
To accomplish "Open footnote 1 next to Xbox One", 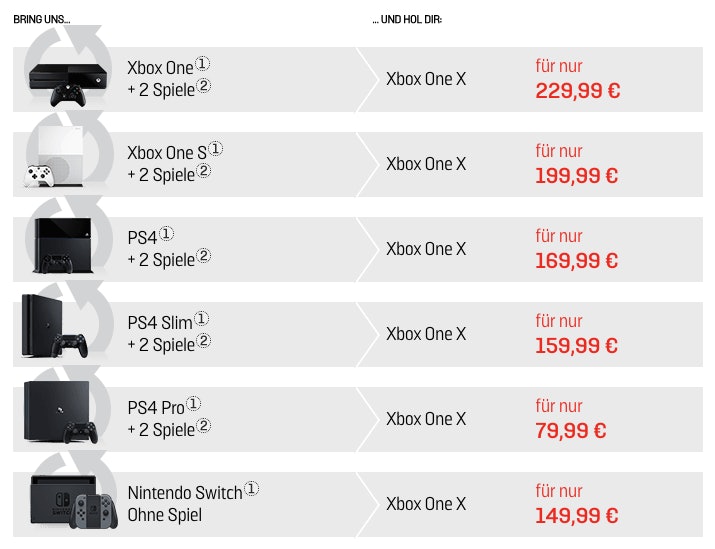I will point(202,63).
